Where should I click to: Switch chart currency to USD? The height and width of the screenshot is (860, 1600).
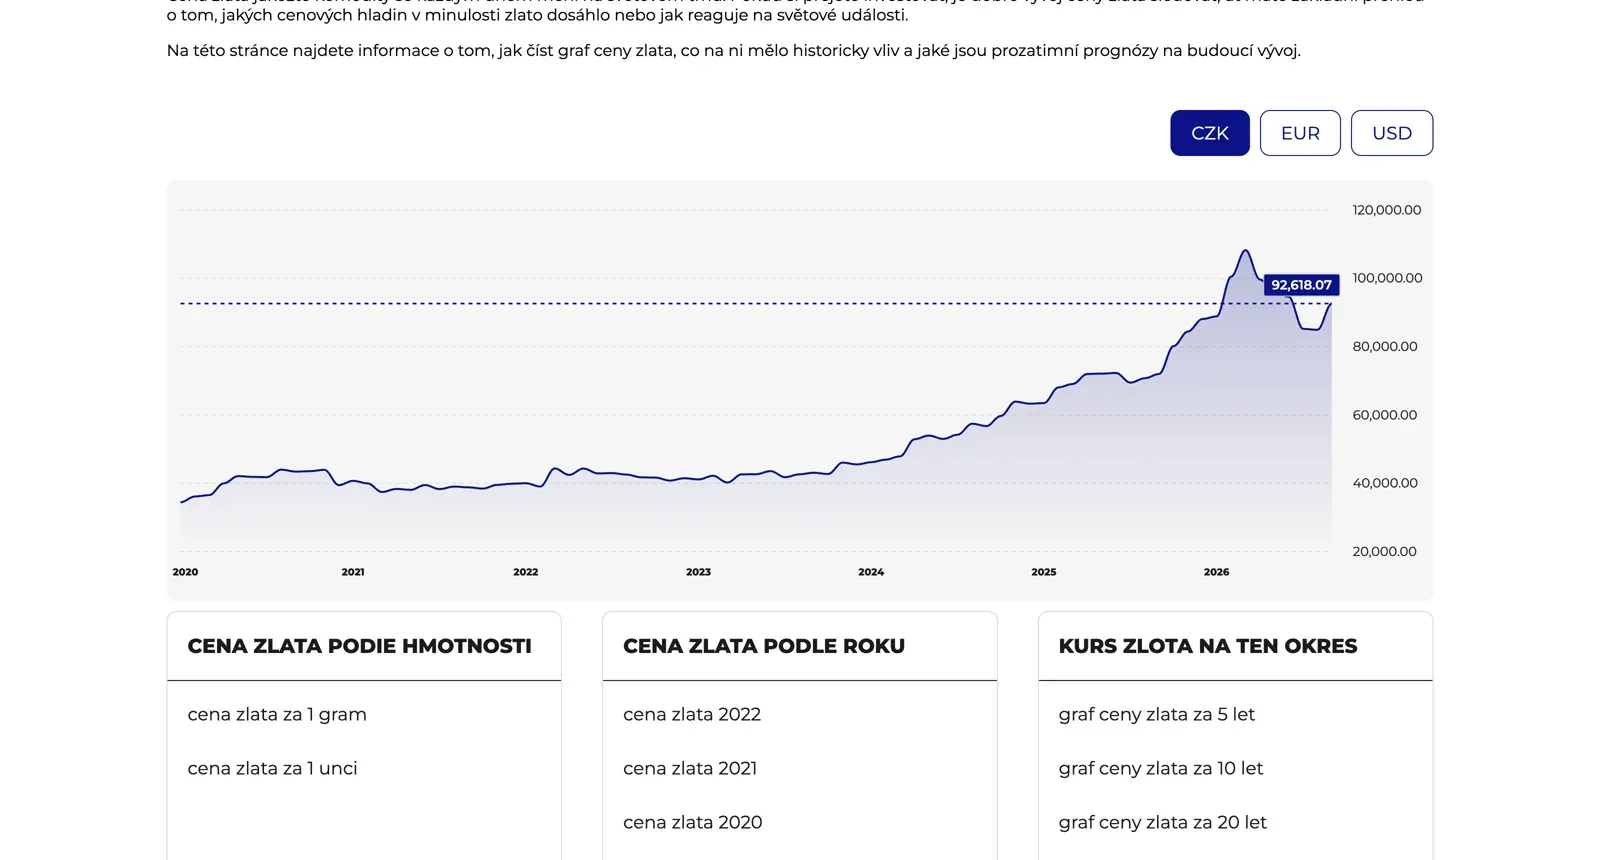[1392, 133]
